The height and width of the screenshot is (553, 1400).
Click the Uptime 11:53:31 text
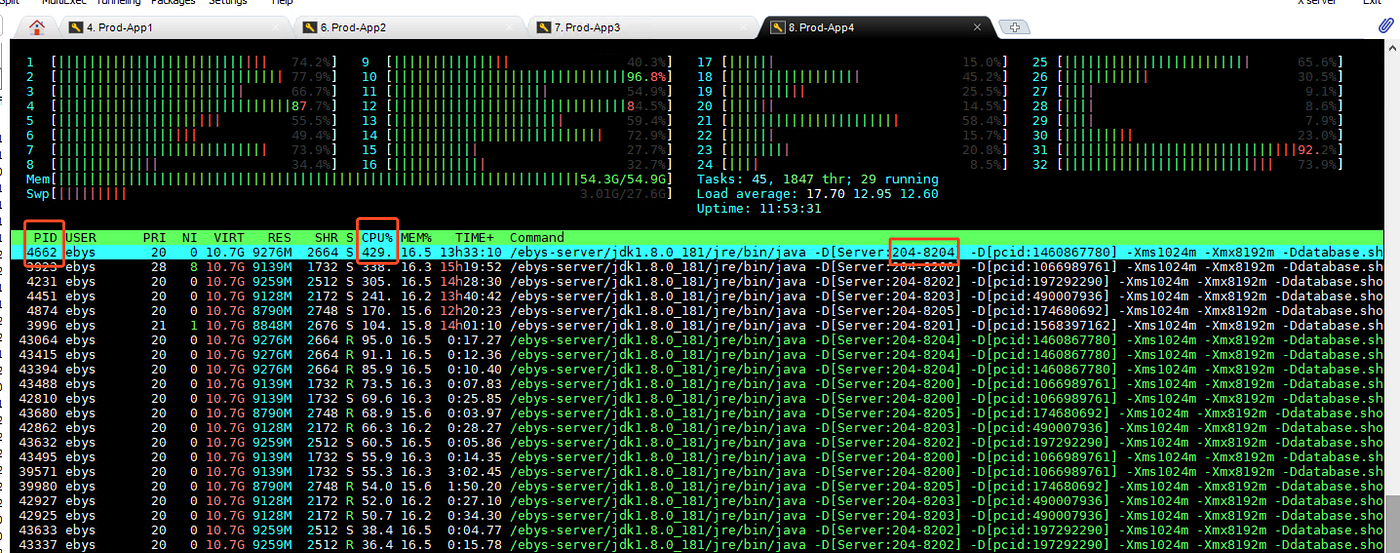coord(759,208)
